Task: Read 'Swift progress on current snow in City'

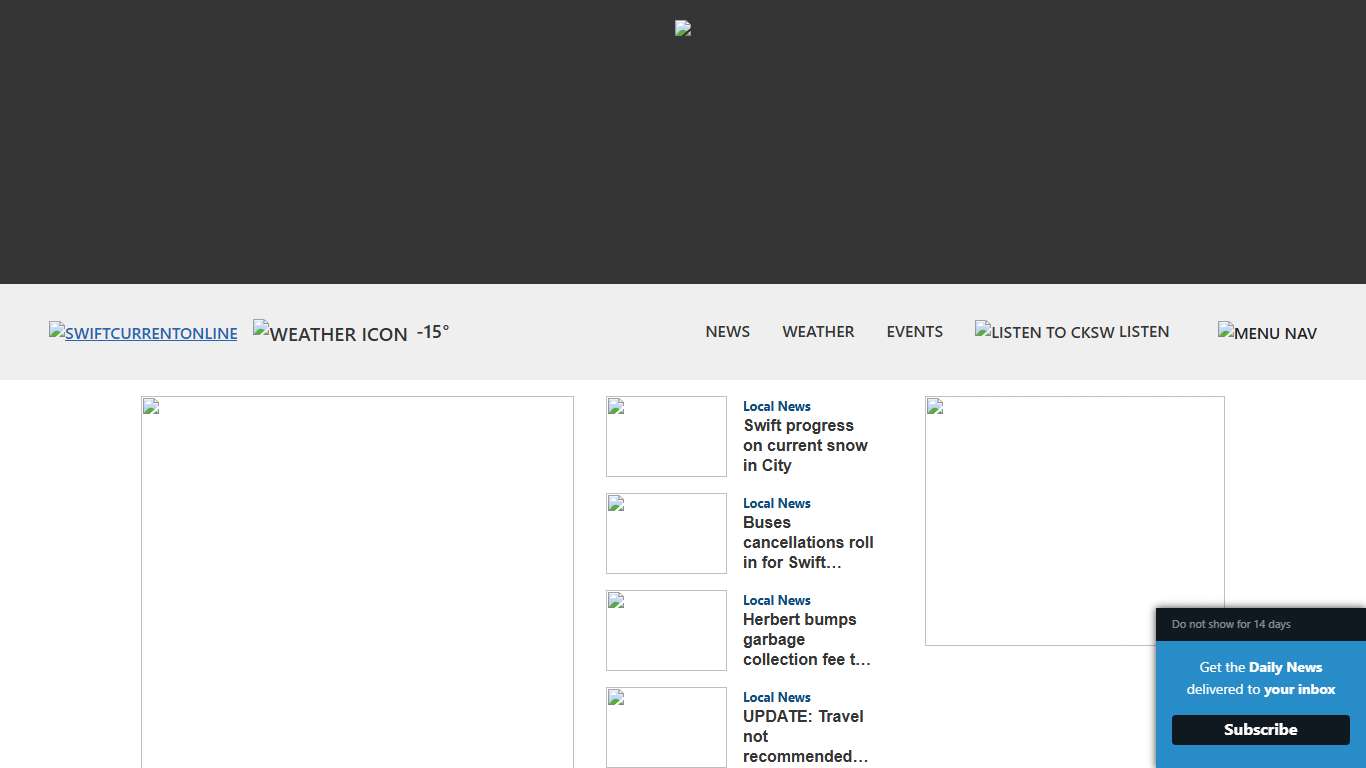Action: pyautogui.click(x=805, y=446)
